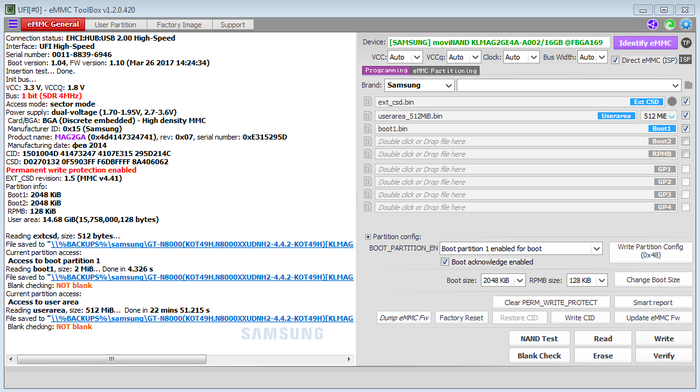700x392 pixels.
Task: Click the purple globe icon in header
Action: point(653,24)
